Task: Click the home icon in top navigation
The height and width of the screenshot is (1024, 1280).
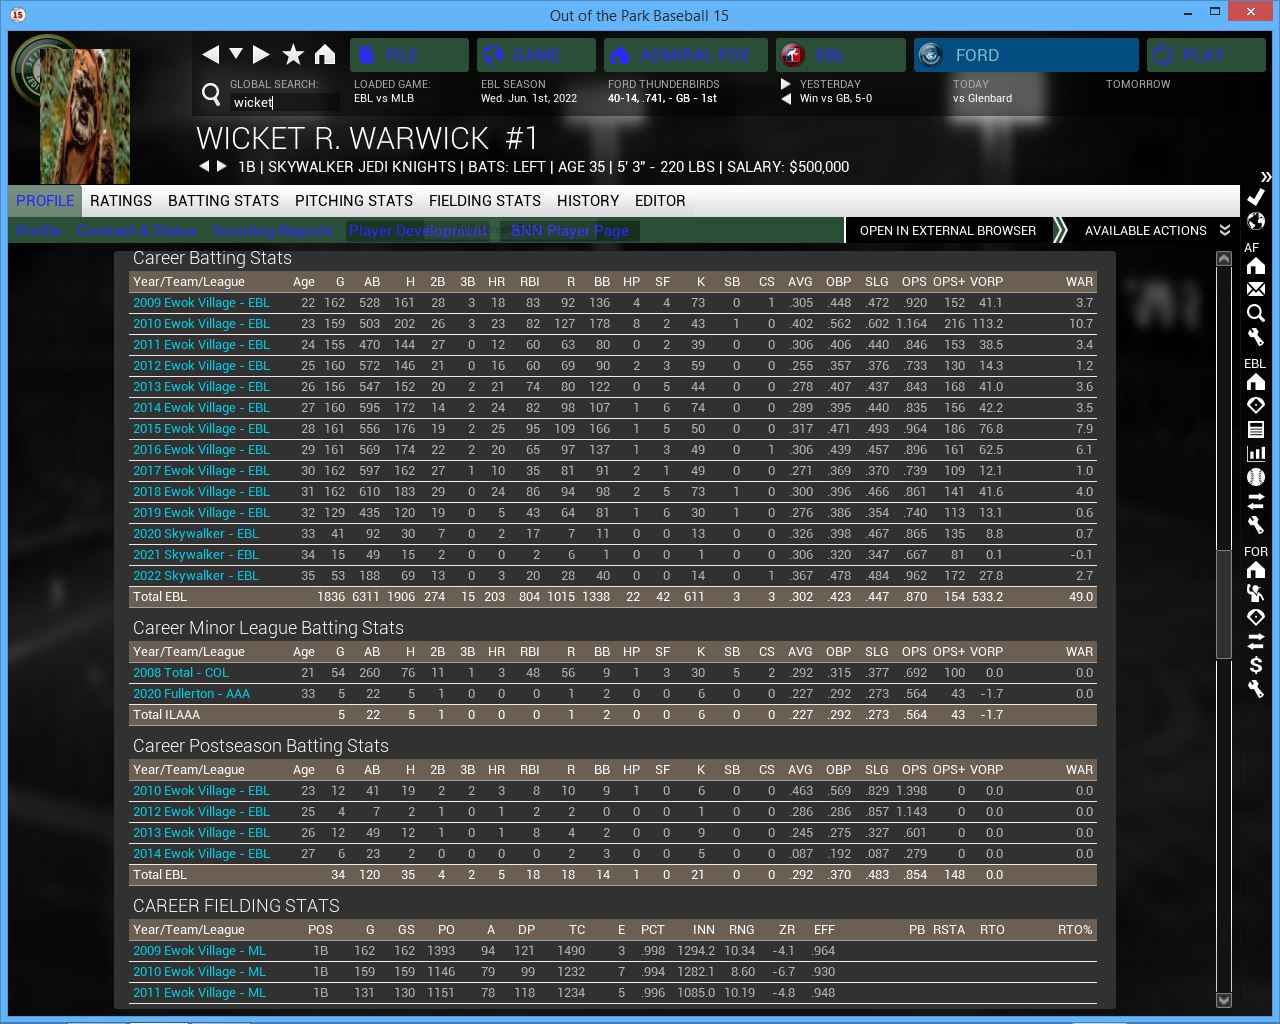Action: pos(325,55)
